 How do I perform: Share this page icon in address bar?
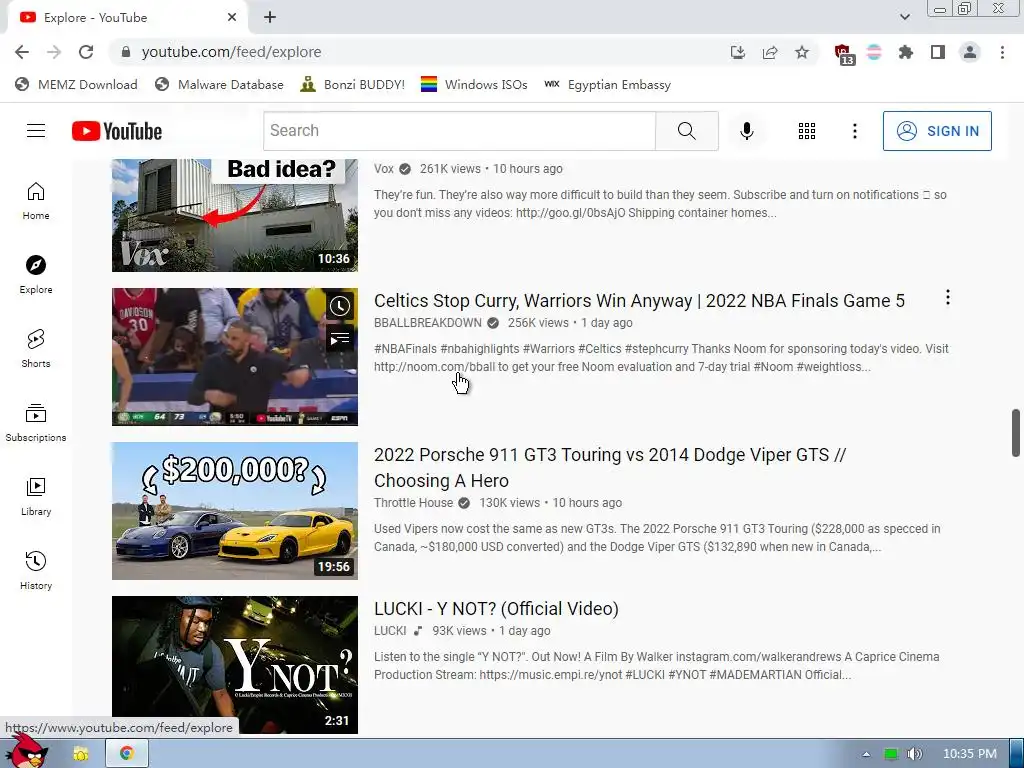coord(770,52)
